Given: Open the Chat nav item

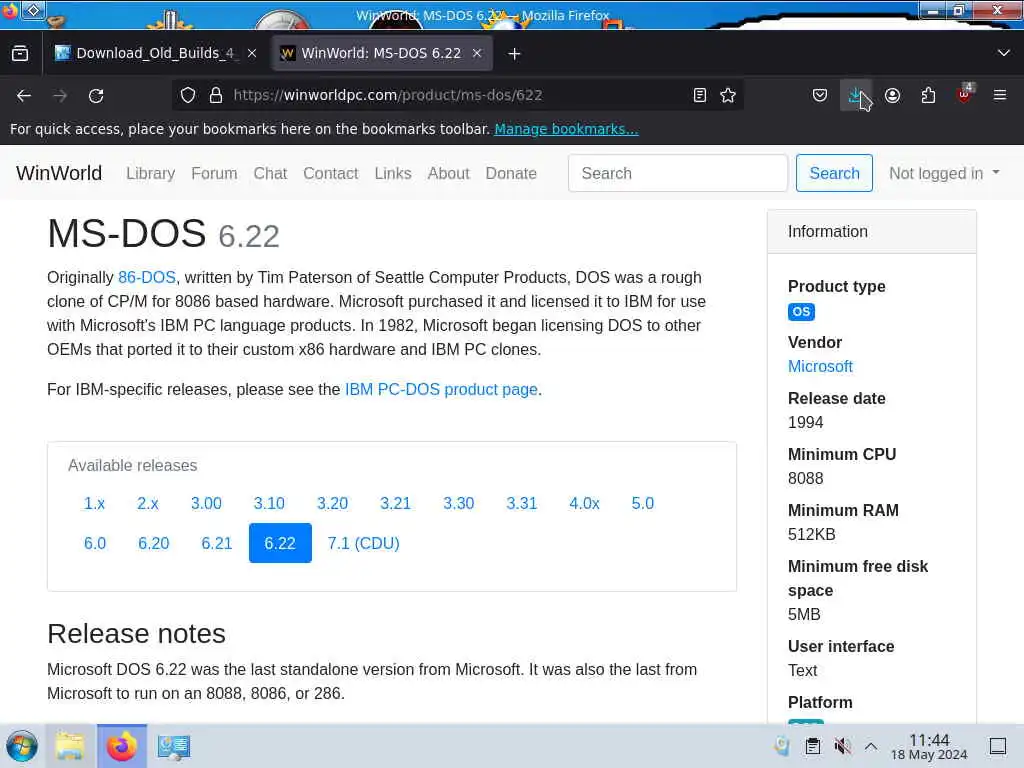Looking at the screenshot, I should [270, 174].
